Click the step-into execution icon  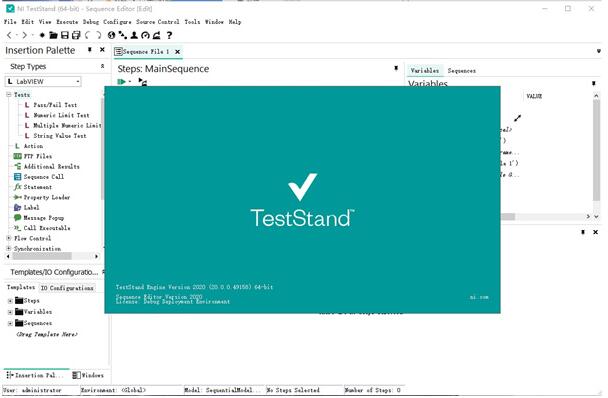pos(143,82)
